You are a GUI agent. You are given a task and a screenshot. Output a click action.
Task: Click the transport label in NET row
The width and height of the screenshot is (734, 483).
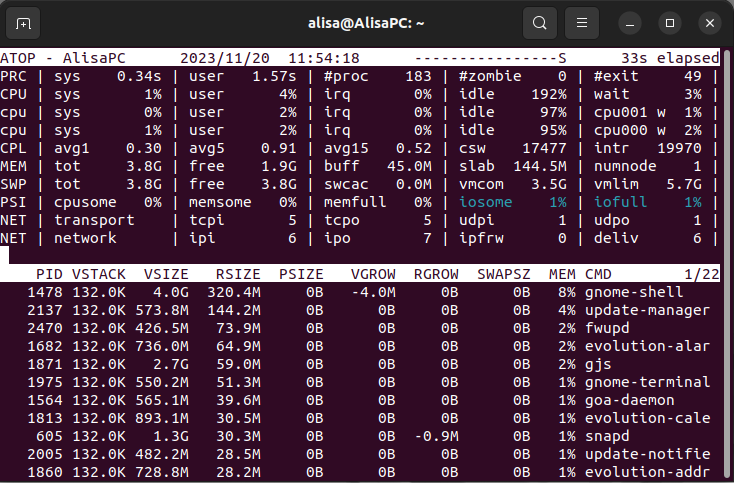(94, 220)
